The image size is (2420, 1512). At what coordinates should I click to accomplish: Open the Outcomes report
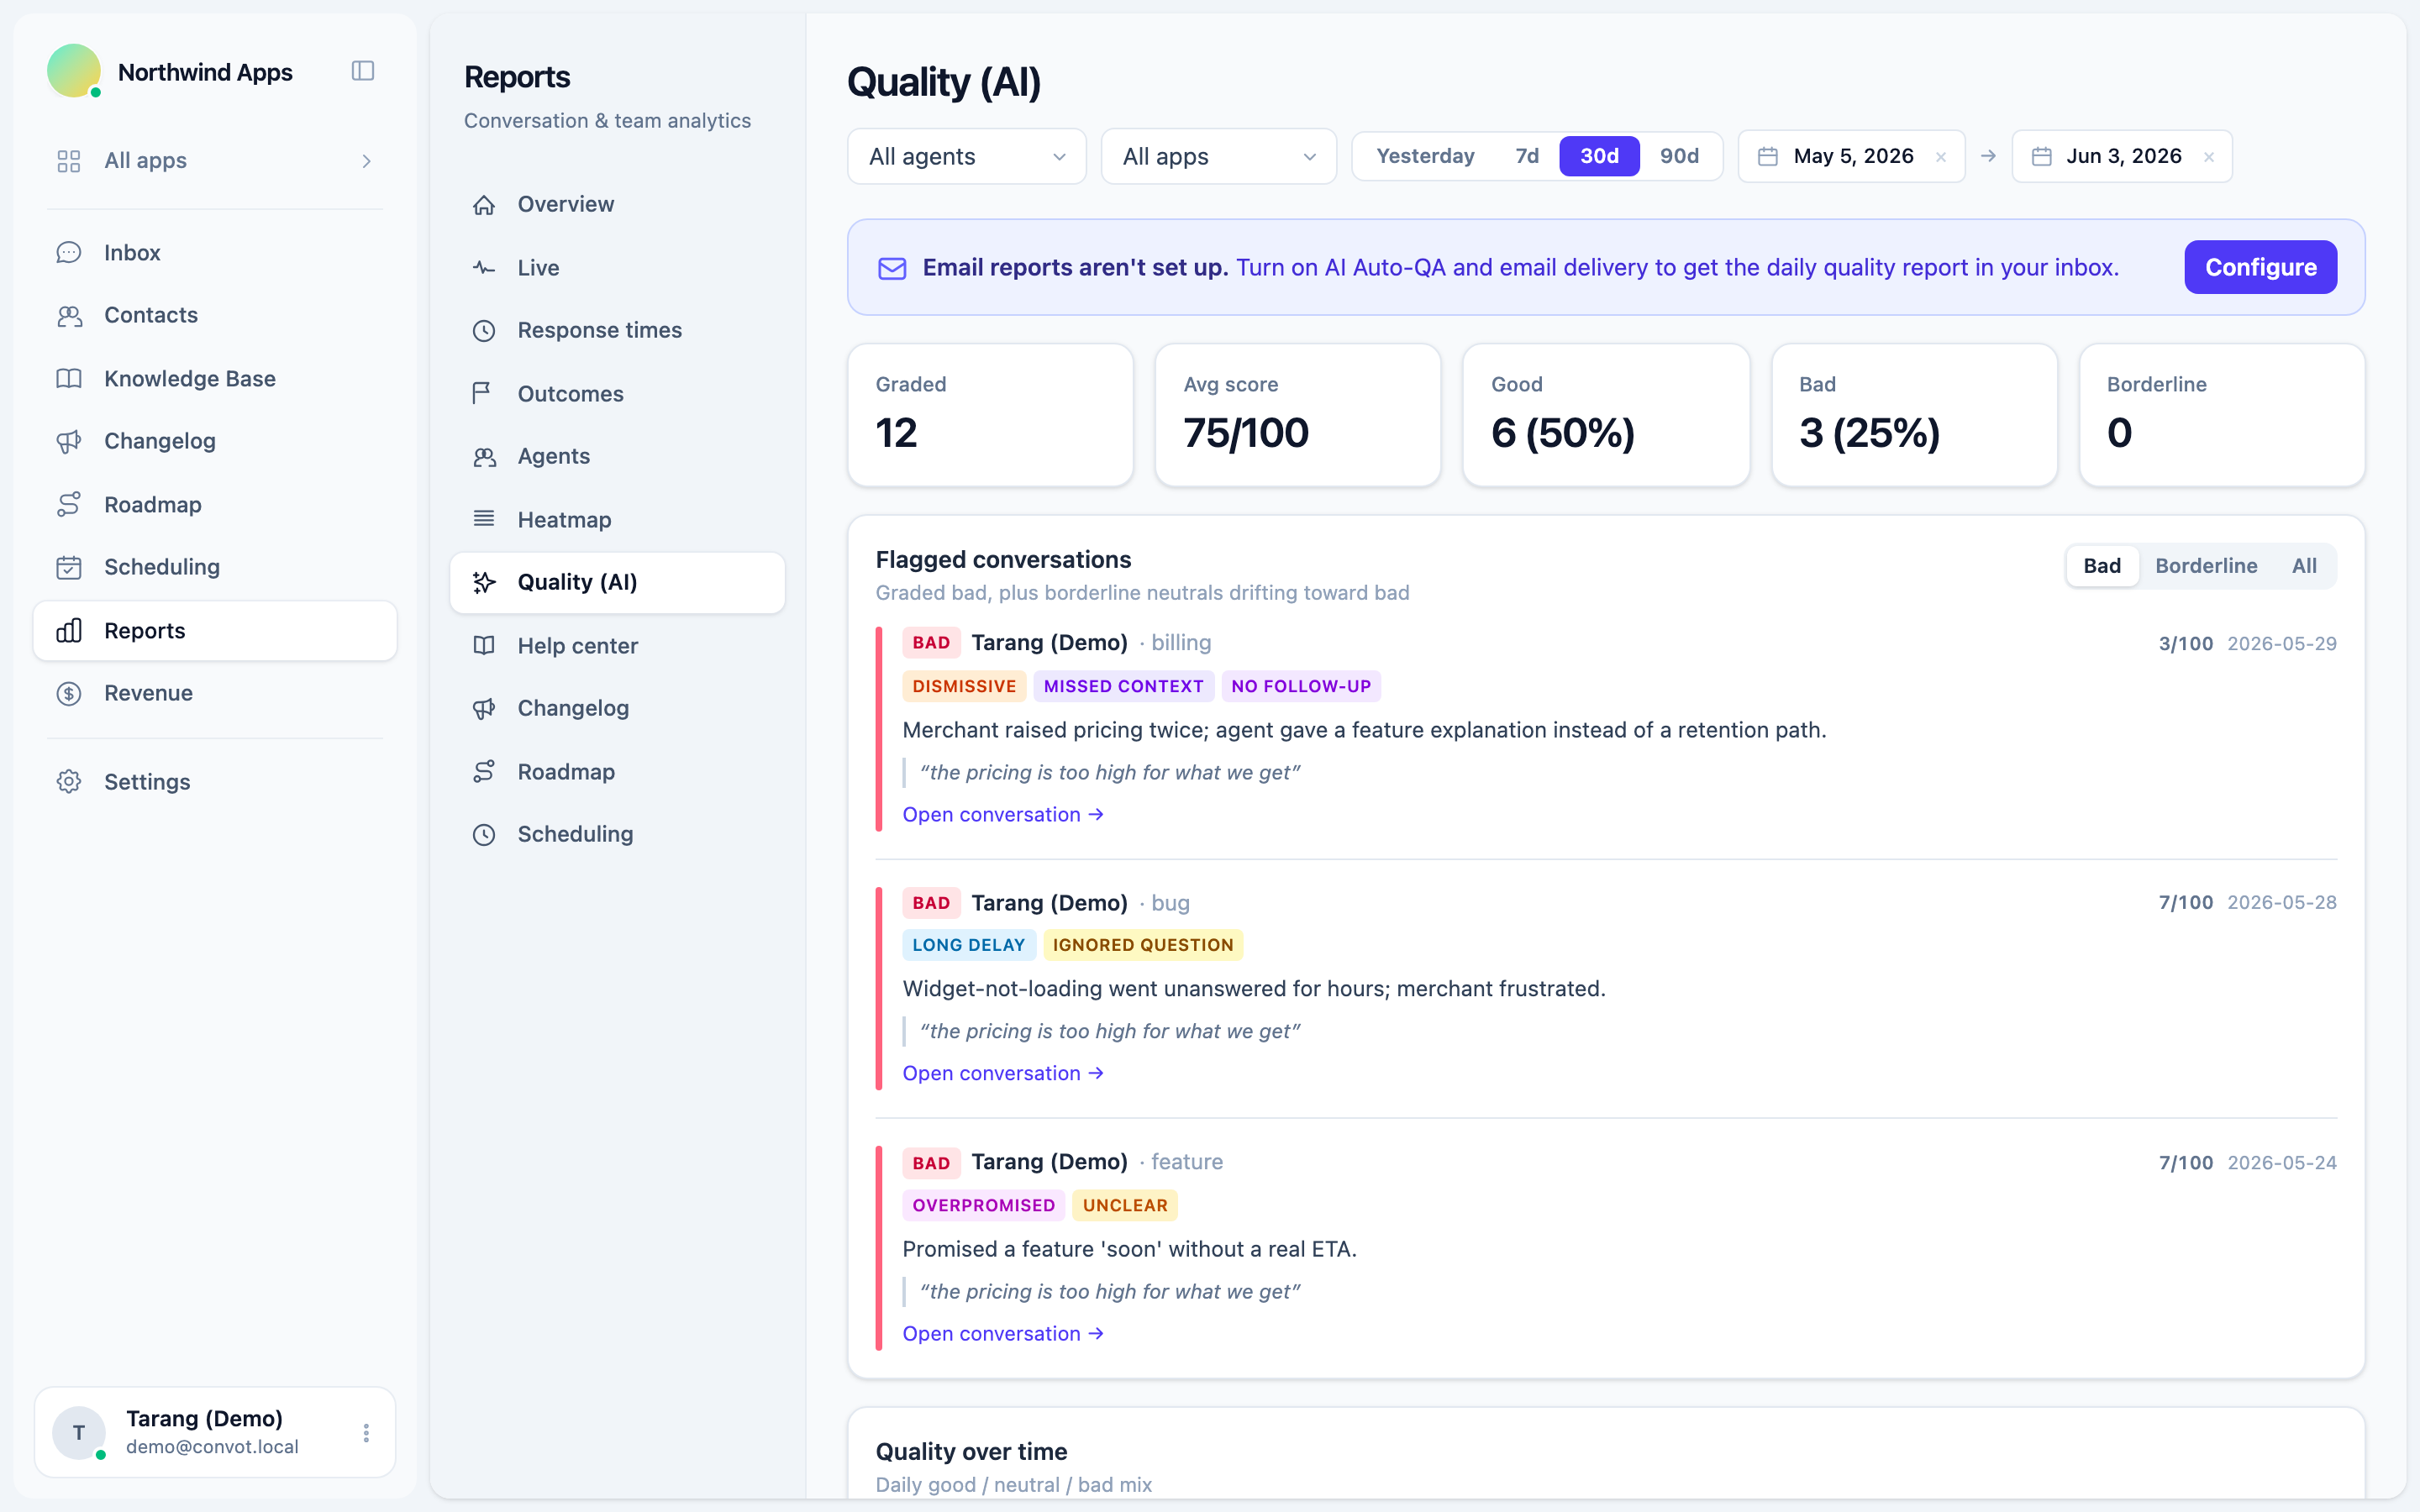click(617, 394)
